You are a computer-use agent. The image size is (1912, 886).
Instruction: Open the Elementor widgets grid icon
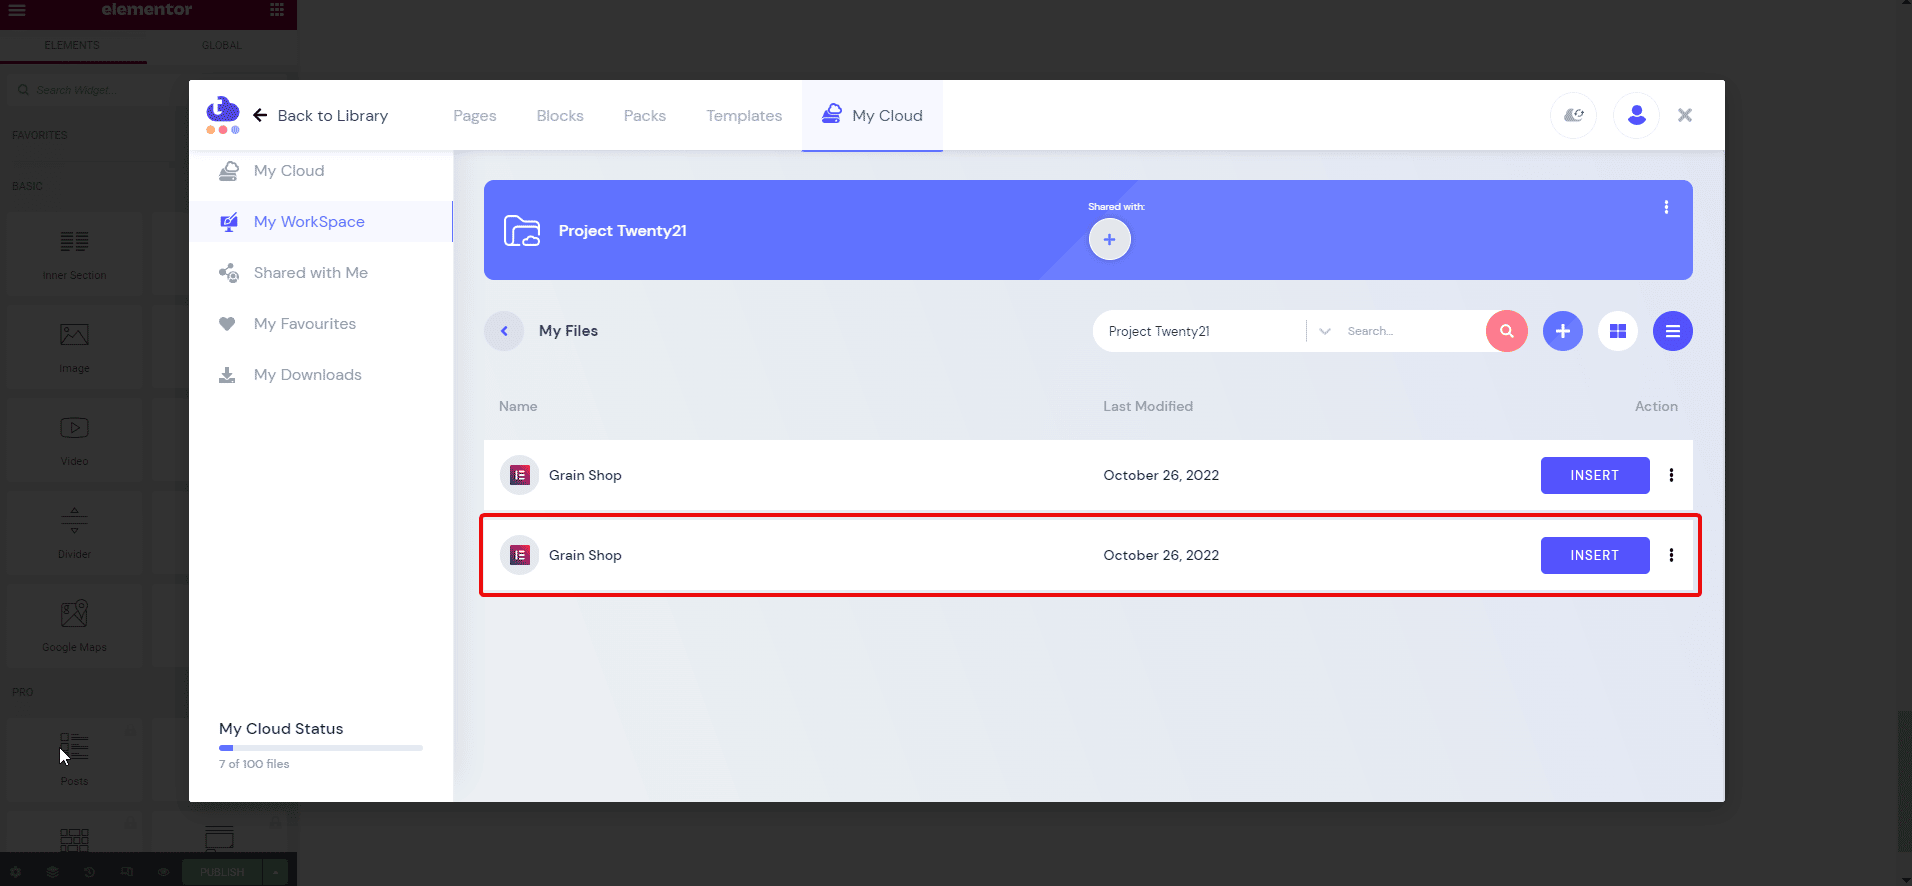point(277,10)
